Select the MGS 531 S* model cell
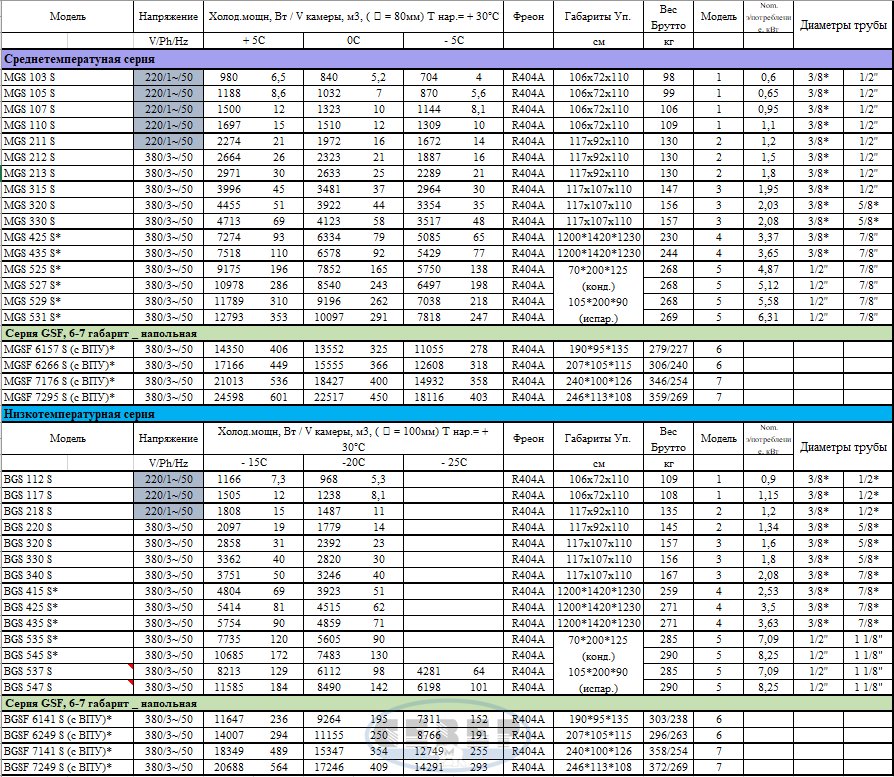894x777 pixels. tap(67, 317)
